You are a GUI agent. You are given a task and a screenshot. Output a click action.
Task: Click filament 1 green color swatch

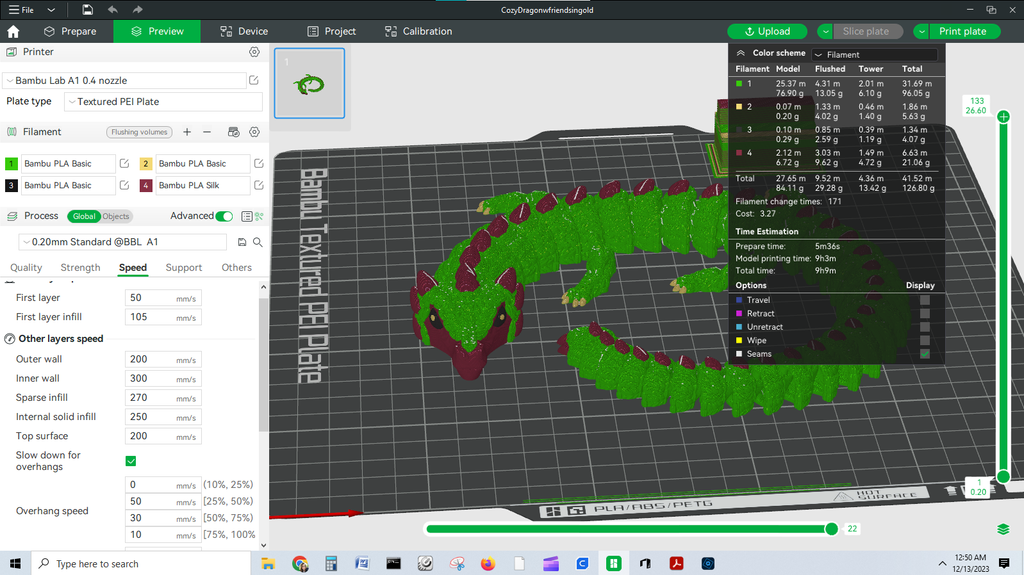tap(12, 164)
